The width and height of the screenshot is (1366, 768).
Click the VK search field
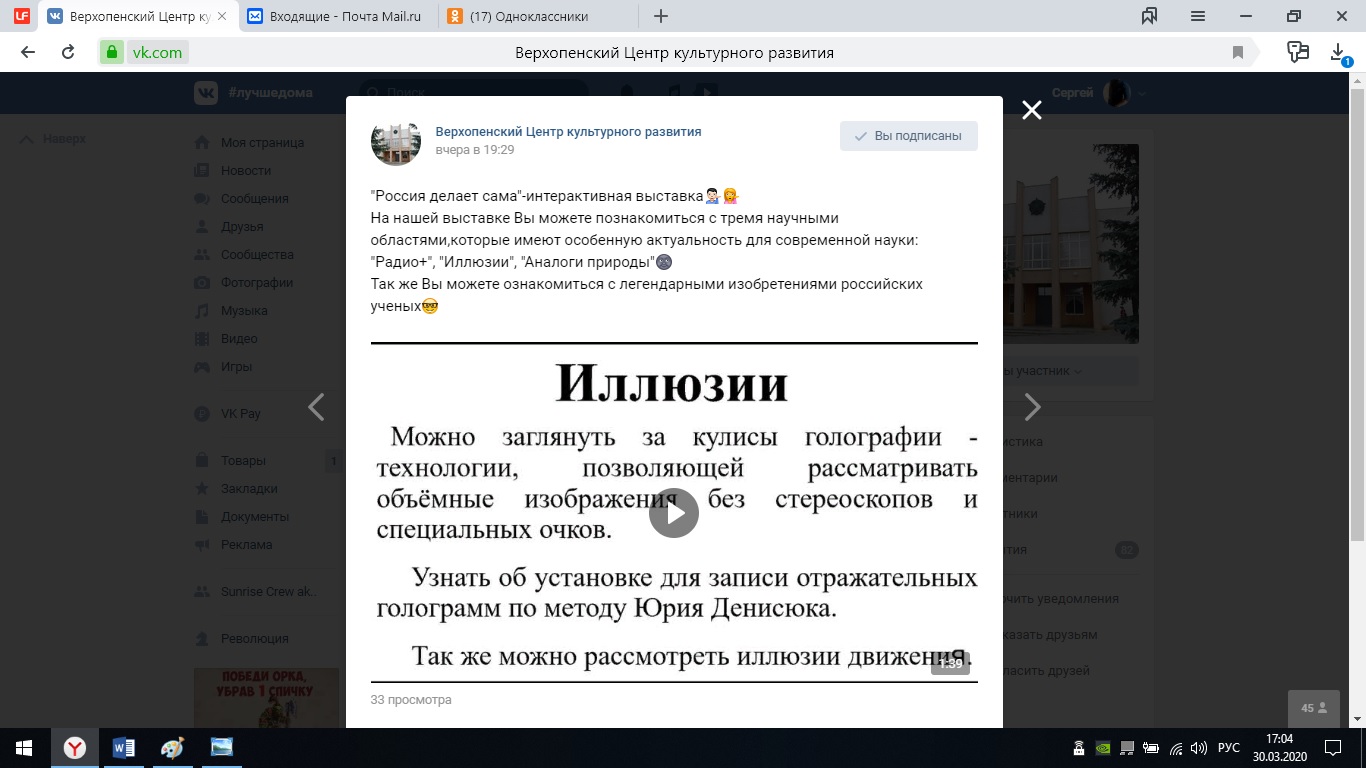[x=474, y=93]
